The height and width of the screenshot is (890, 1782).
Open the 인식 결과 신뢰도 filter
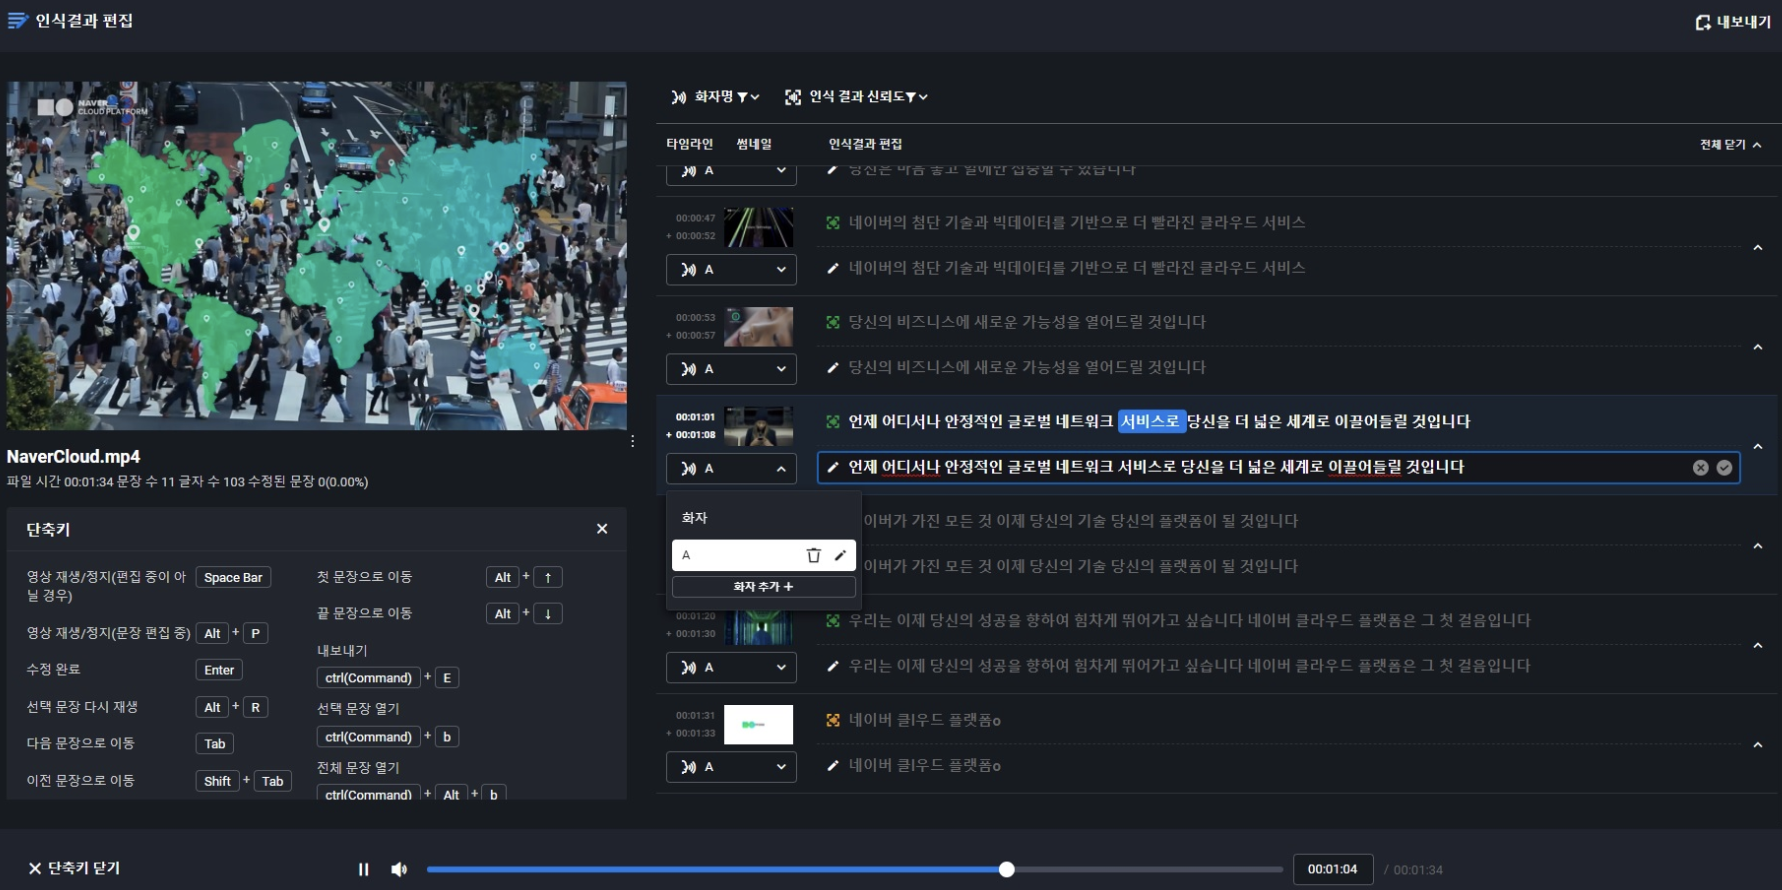(x=856, y=97)
